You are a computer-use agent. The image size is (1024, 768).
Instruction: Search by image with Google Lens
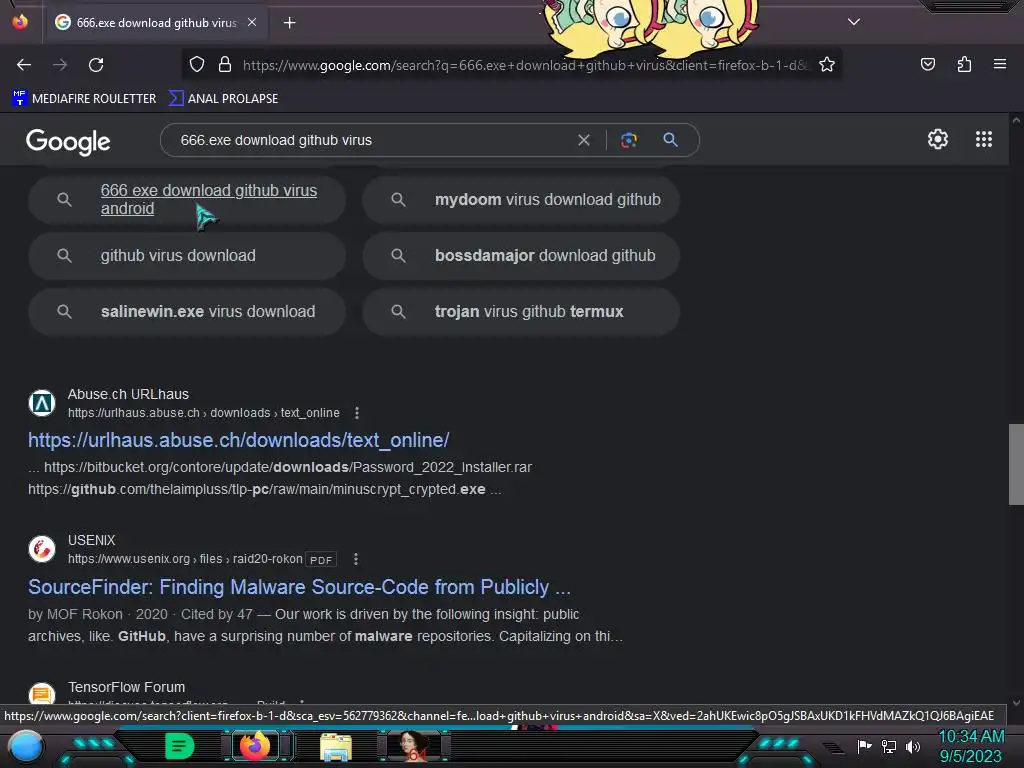click(628, 140)
